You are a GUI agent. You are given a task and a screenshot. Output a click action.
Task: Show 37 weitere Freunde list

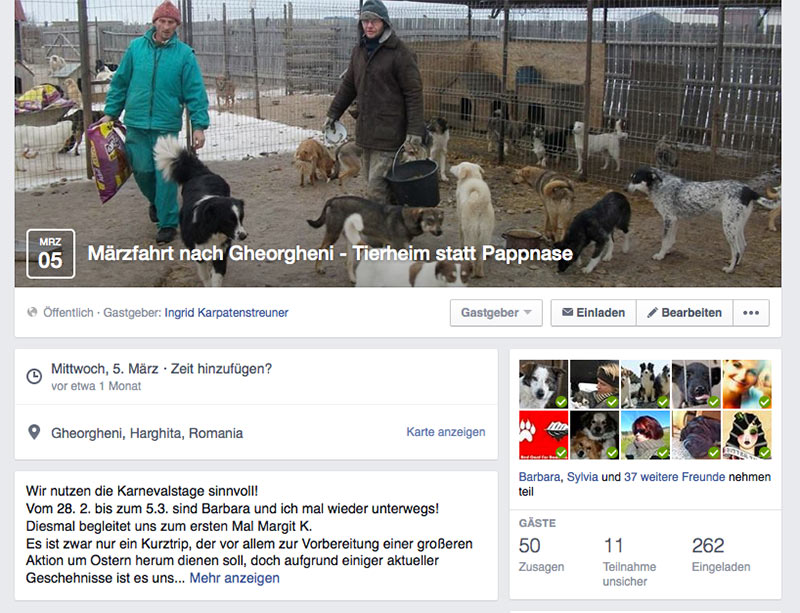[674, 477]
